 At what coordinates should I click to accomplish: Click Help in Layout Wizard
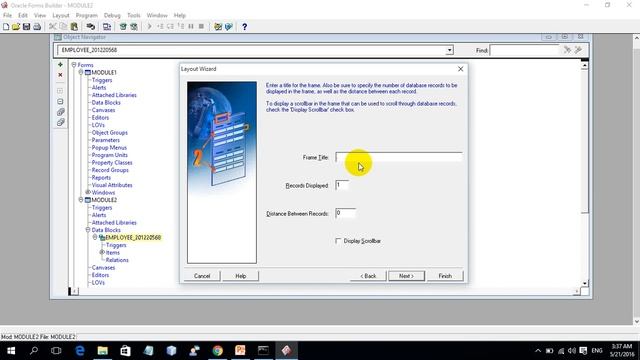[240, 276]
